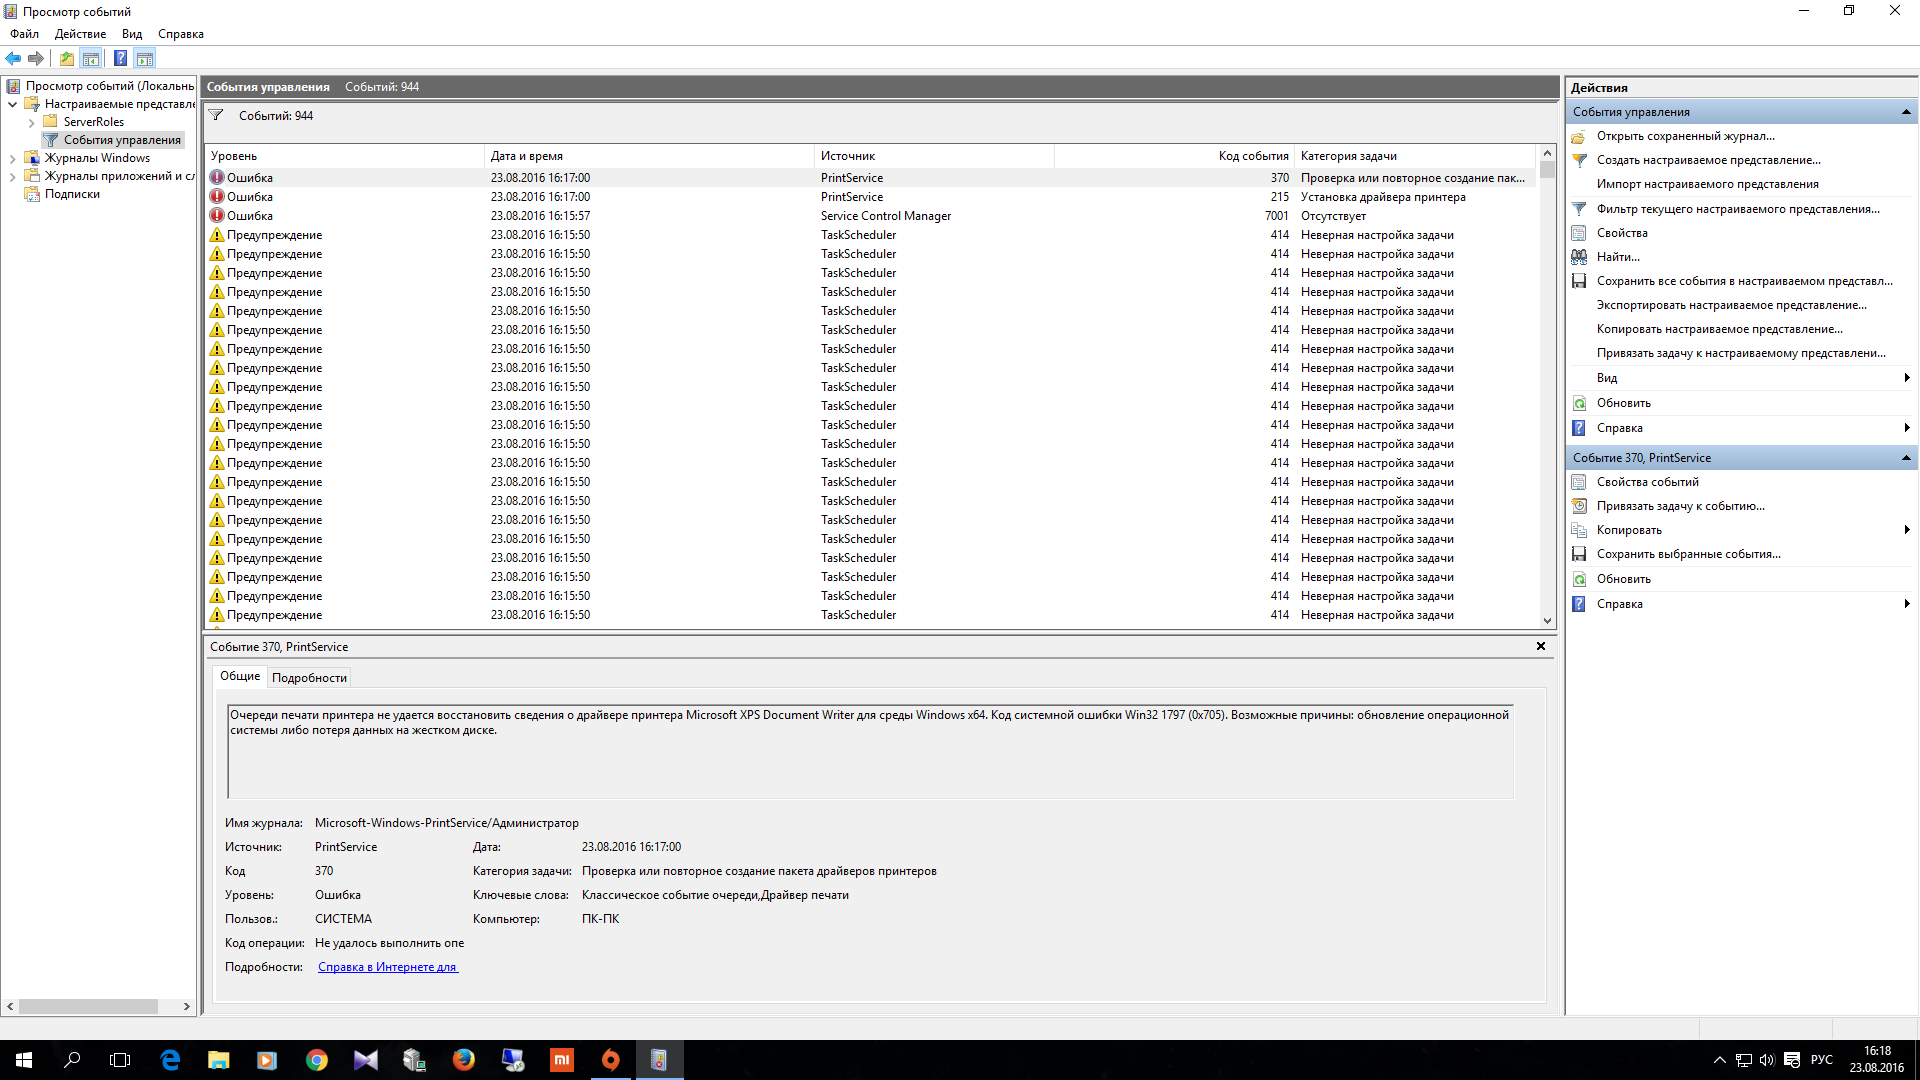Screen dimensions: 1920x1080
Task: Click the blue help toolbar icon
Action: tap(120, 58)
